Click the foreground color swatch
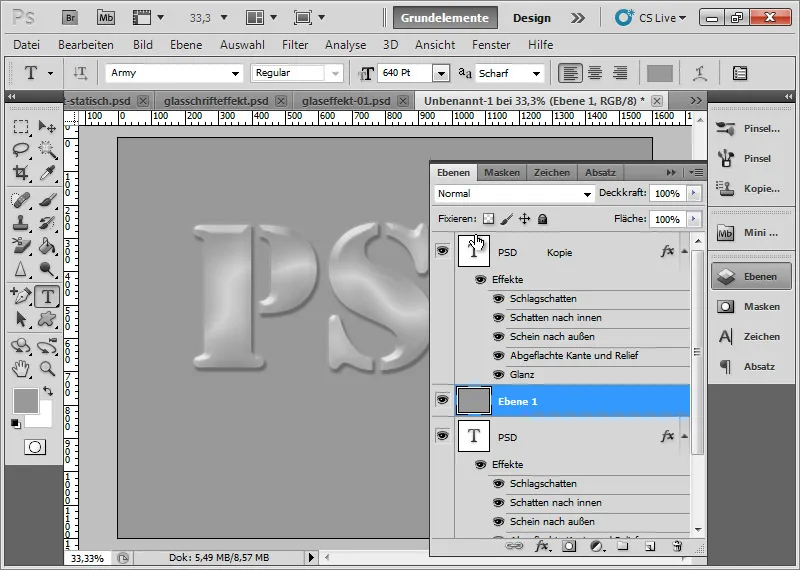This screenshot has width=800, height=570. click(x=26, y=401)
